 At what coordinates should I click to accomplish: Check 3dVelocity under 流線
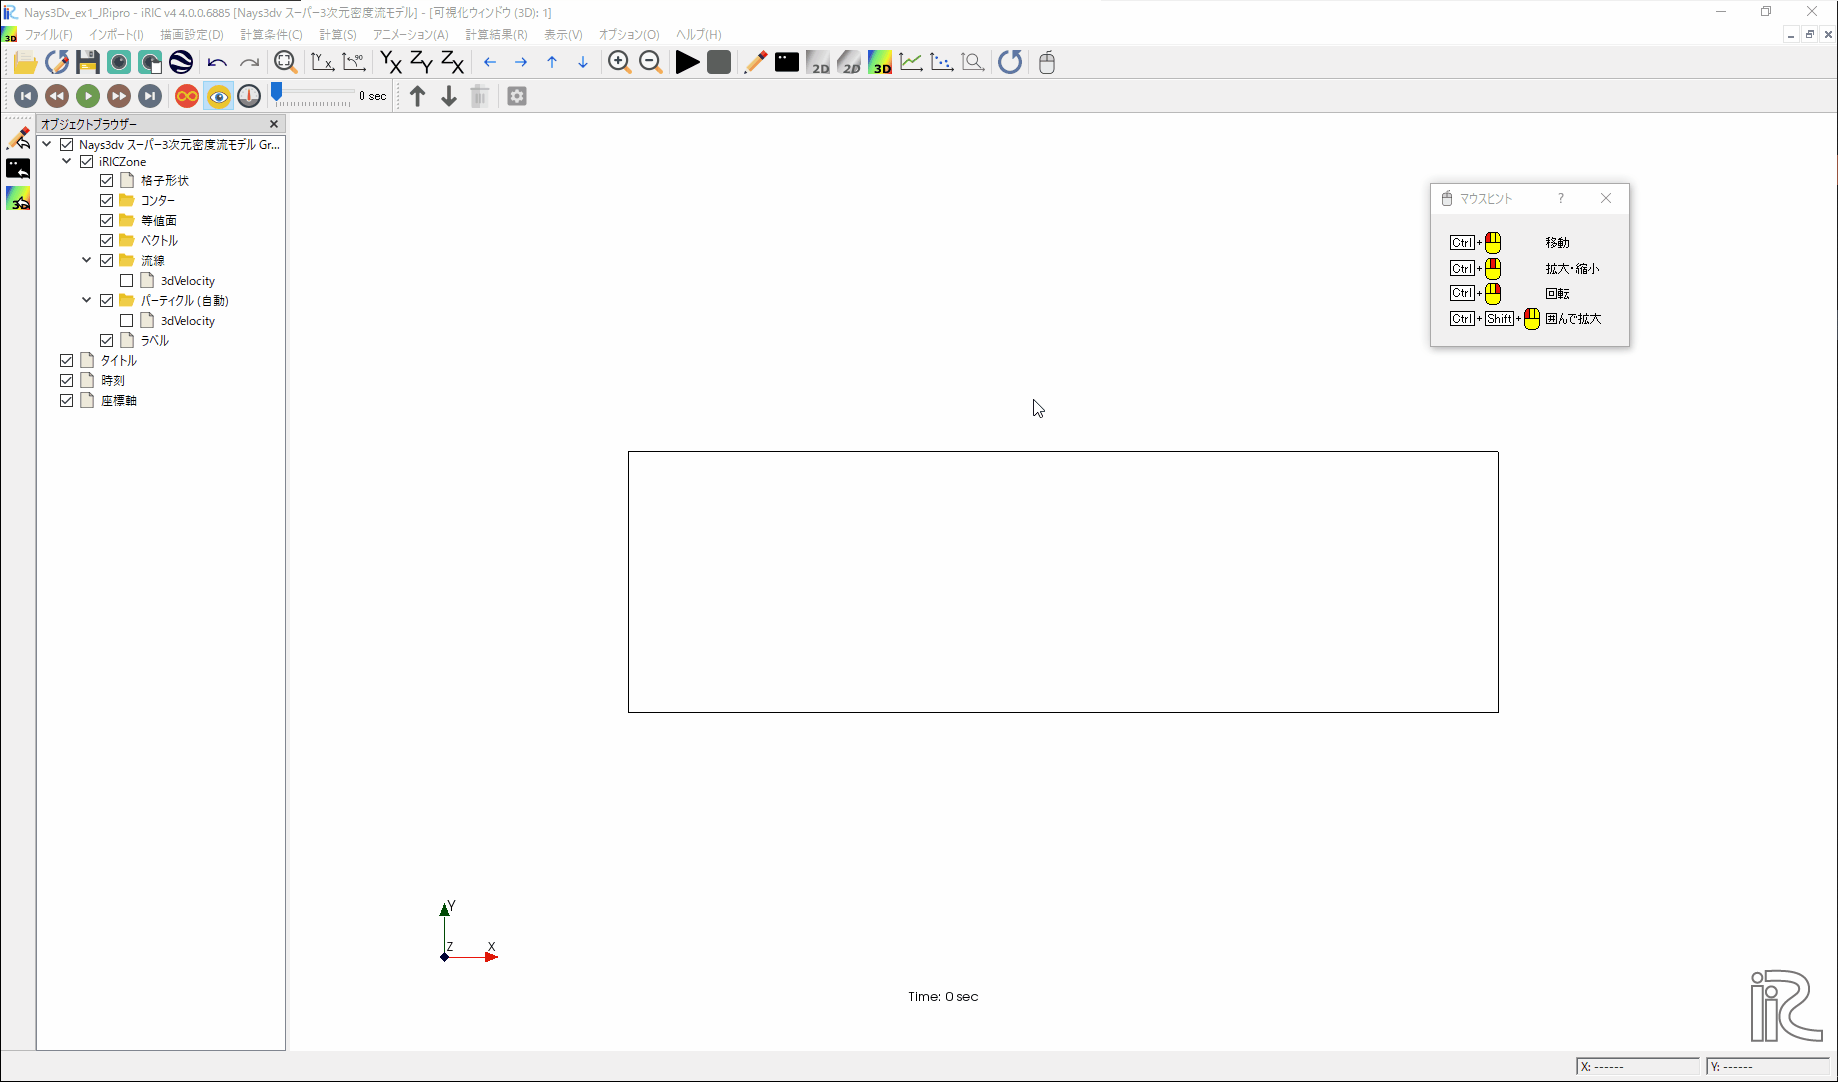point(127,281)
